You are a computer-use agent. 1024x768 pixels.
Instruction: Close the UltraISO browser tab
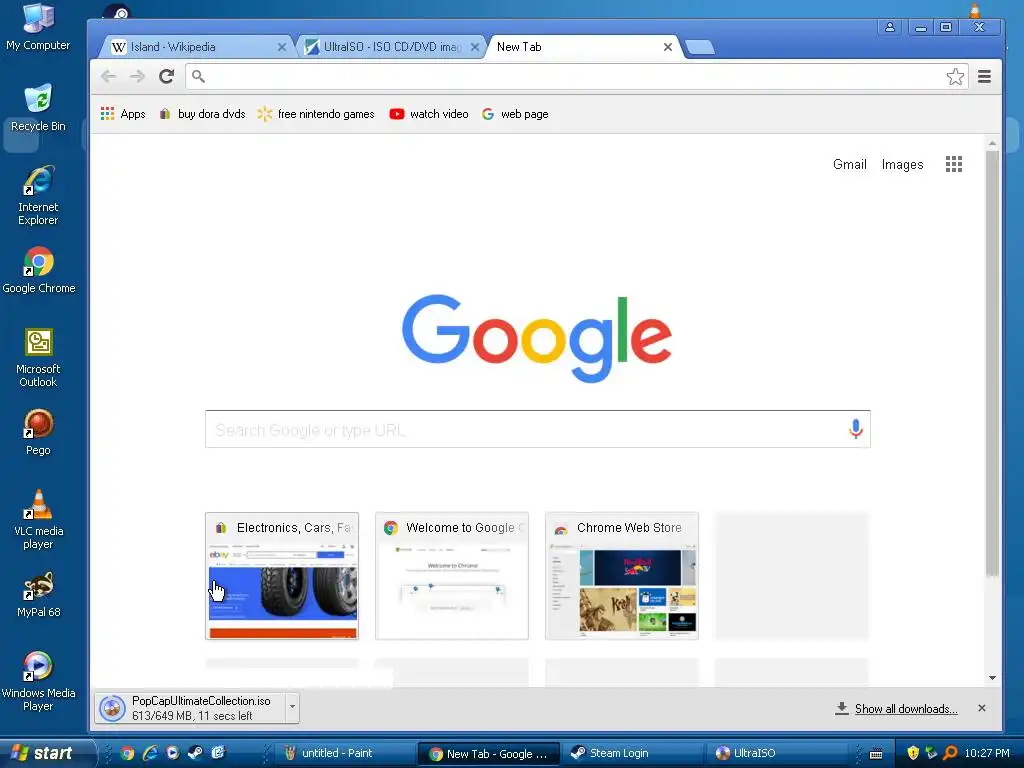point(475,47)
